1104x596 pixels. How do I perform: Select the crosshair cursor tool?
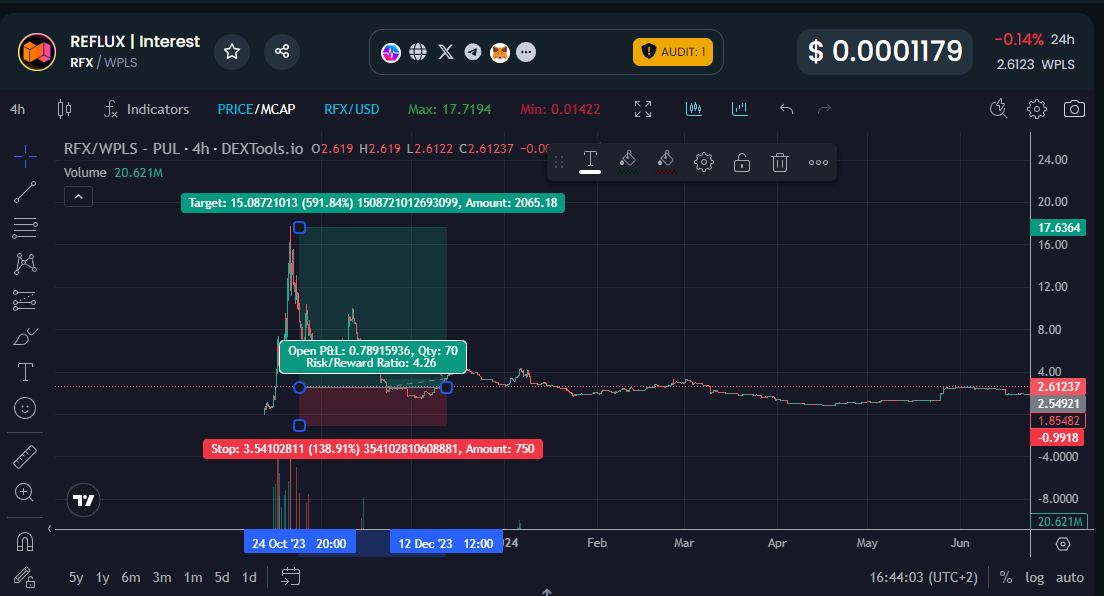pos(25,156)
